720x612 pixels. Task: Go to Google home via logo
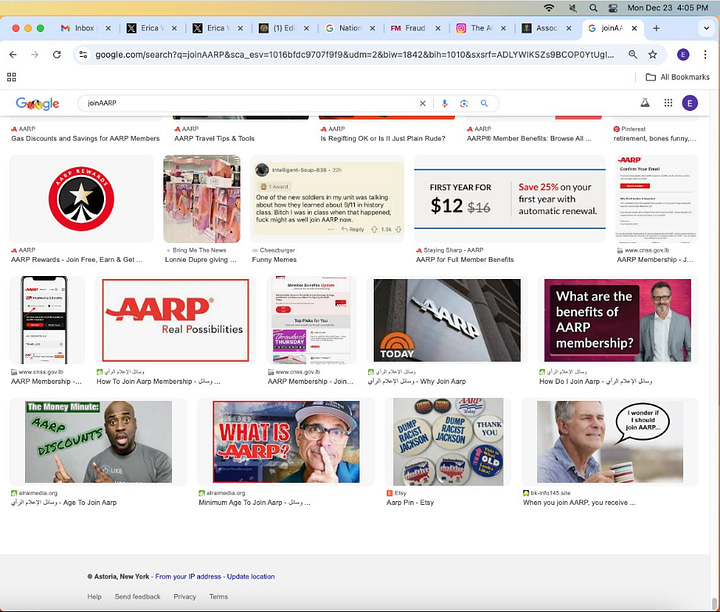[37, 103]
